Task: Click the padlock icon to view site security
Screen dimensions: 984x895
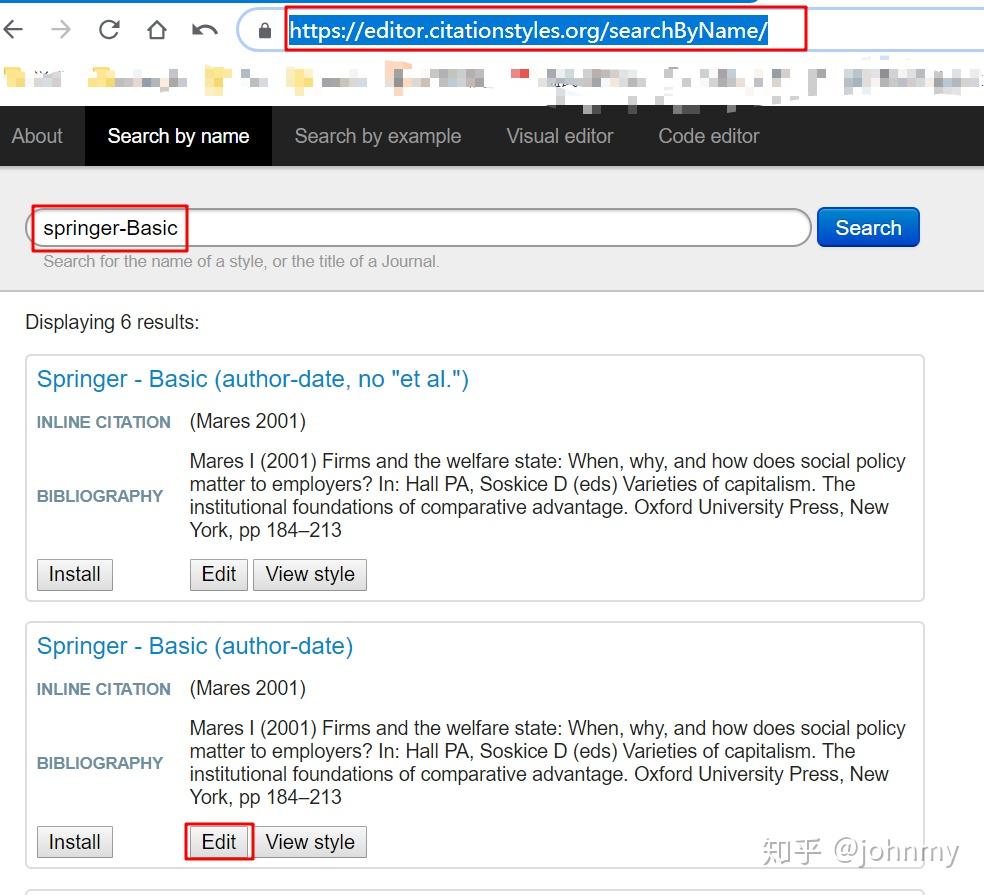Action: coord(262,30)
